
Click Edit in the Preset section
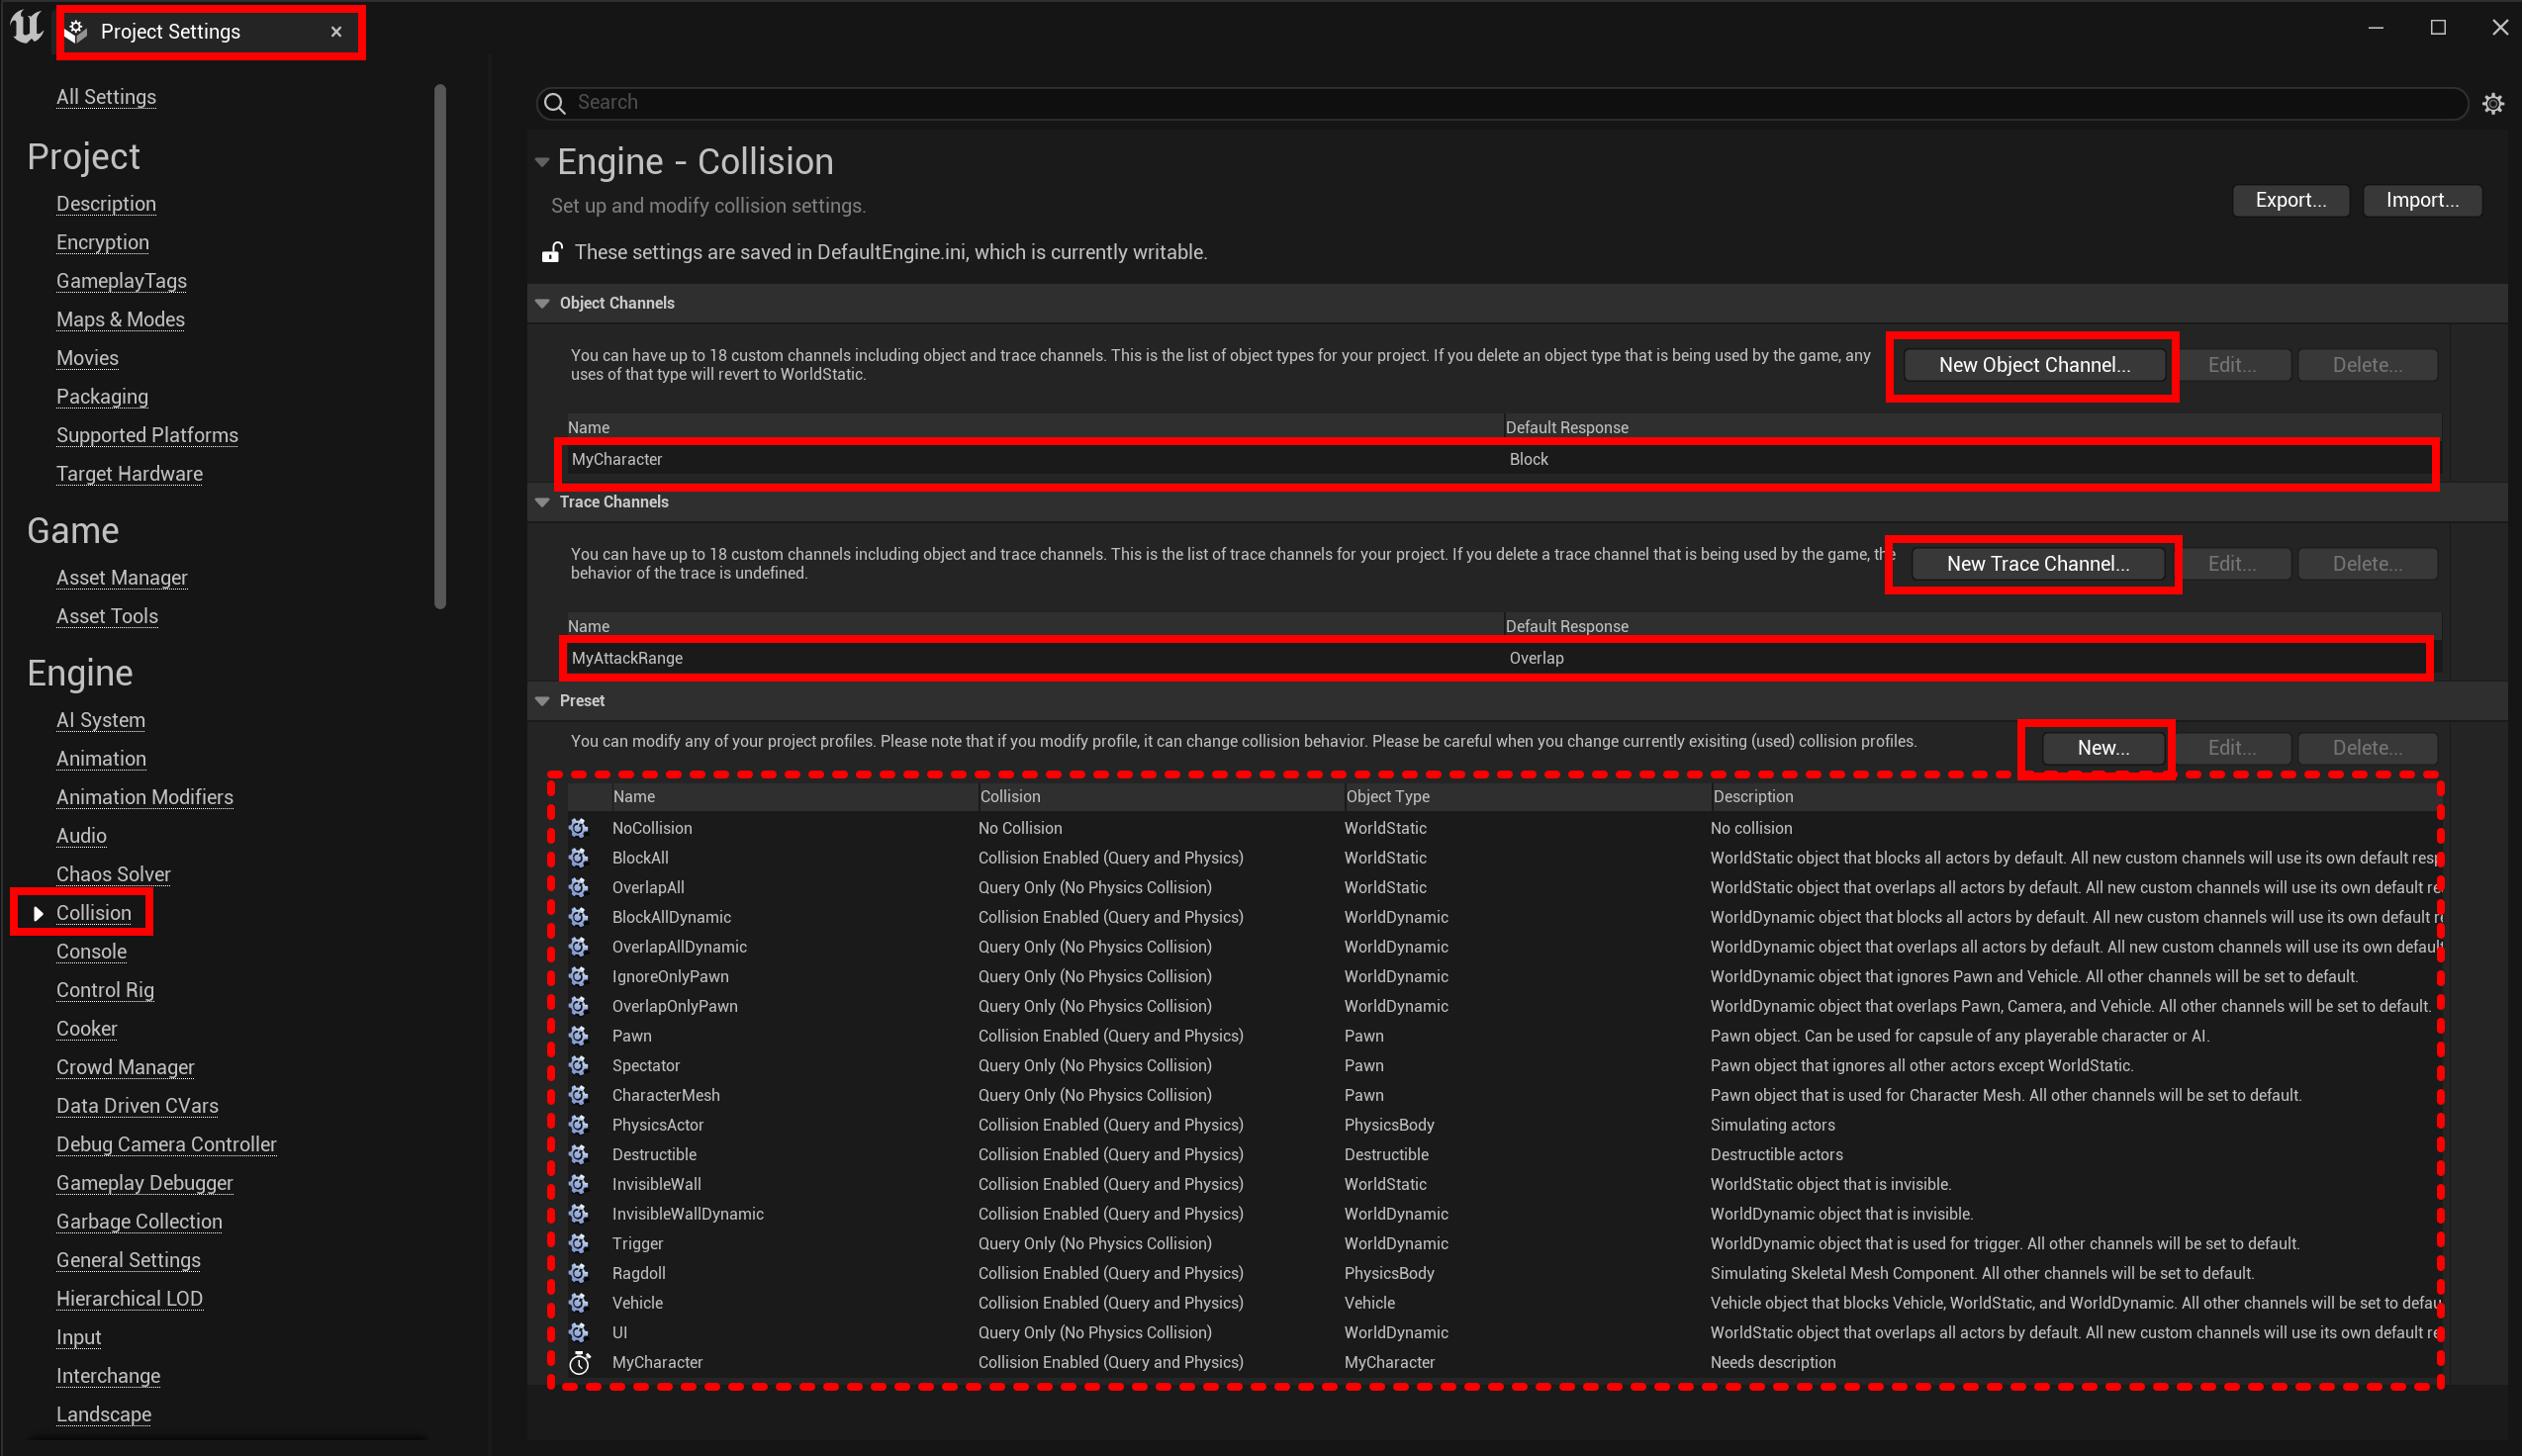click(x=2232, y=748)
